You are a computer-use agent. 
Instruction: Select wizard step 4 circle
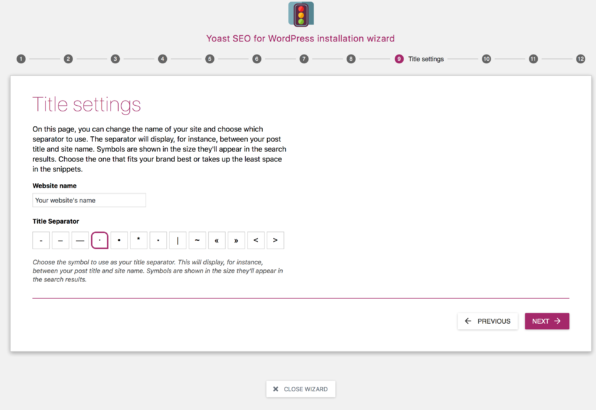(162, 59)
